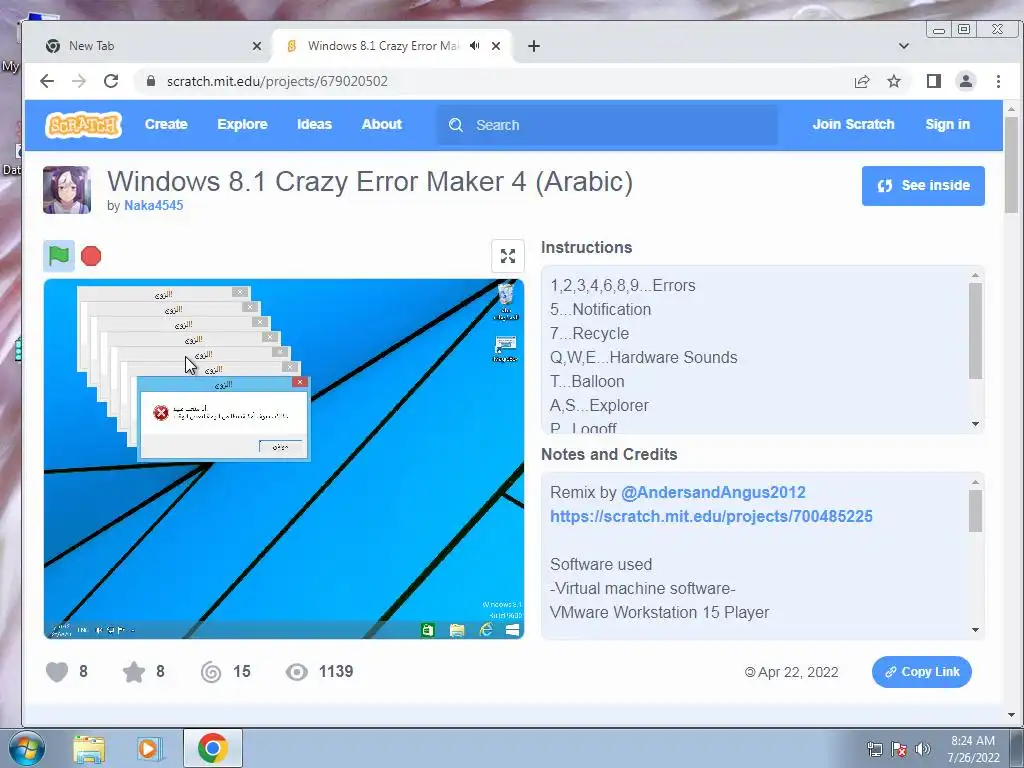Screen dimensions: 1024x768
Task: Open the projects/700485225 link
Action: [711, 517]
